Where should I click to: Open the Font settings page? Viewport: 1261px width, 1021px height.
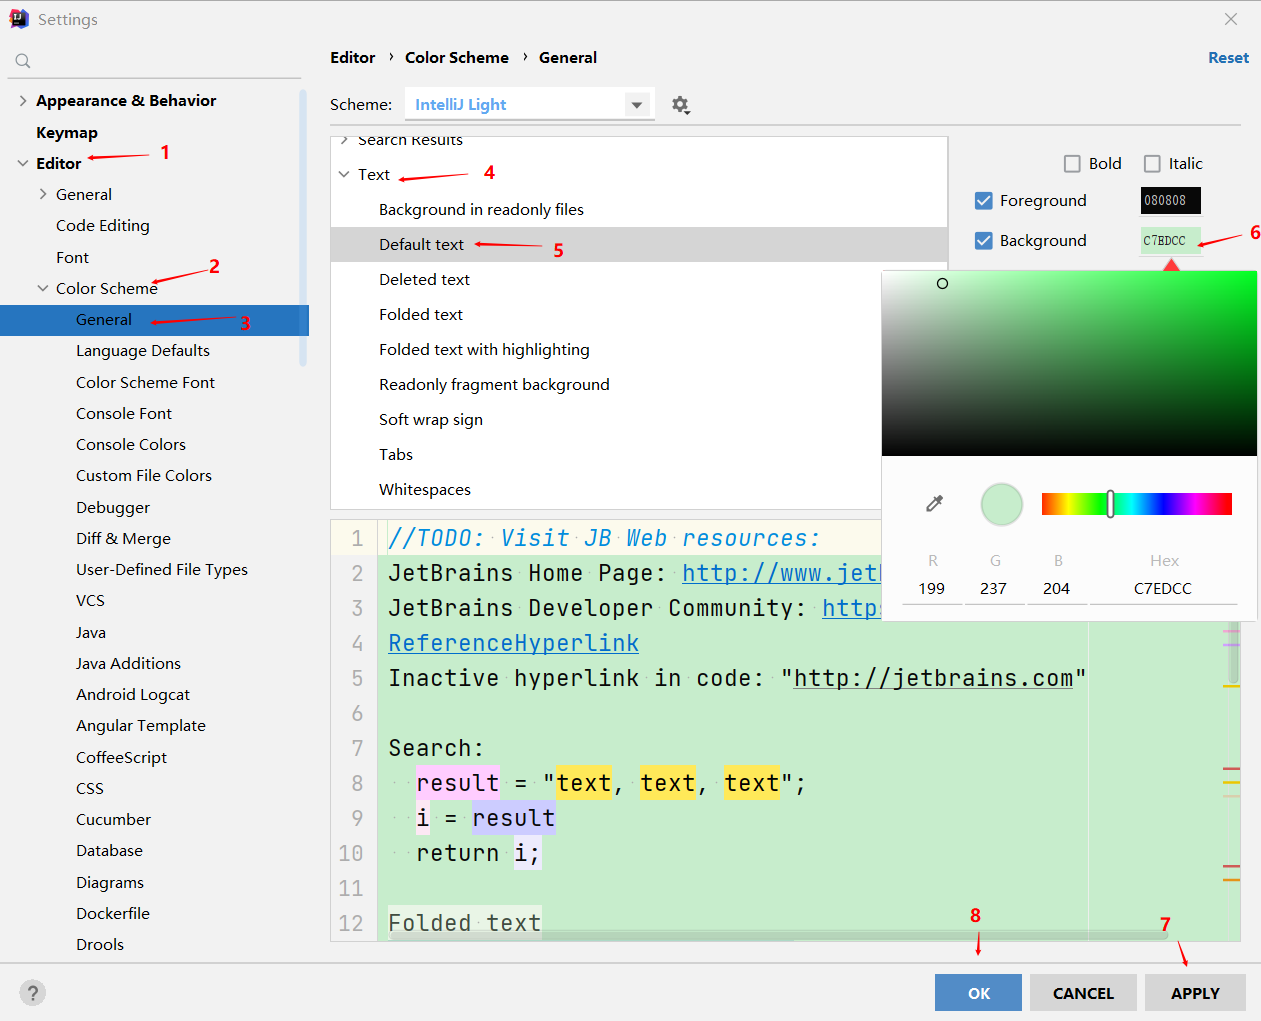[72, 258]
